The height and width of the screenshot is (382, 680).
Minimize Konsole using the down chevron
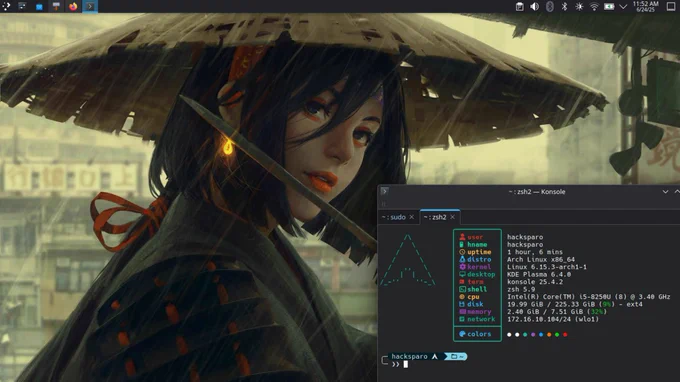665,192
